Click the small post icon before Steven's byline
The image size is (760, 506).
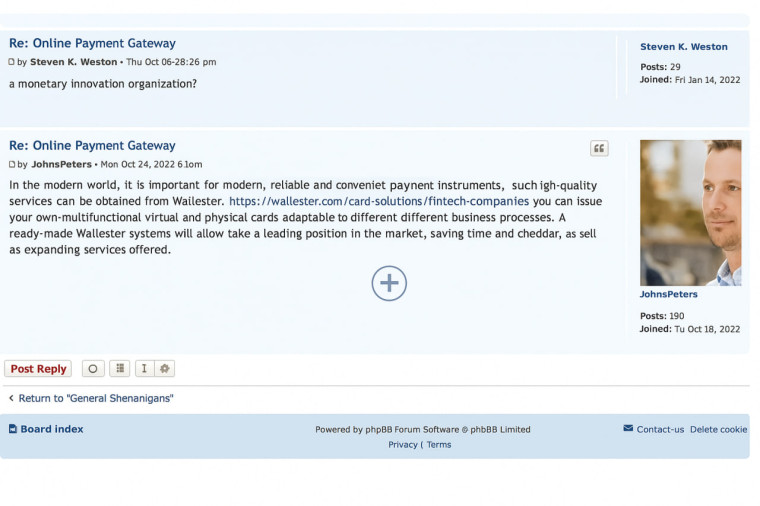pyautogui.click(x=12, y=63)
